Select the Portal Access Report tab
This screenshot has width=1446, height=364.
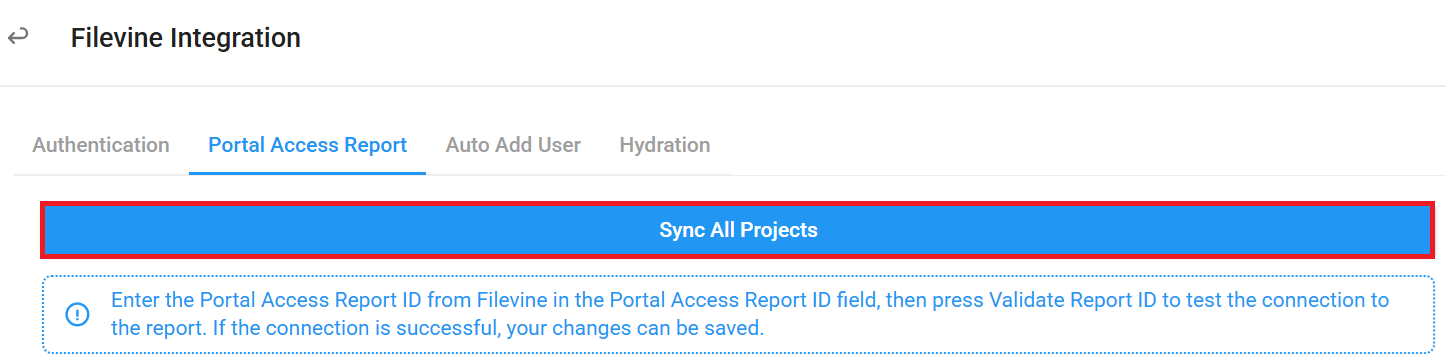[307, 145]
